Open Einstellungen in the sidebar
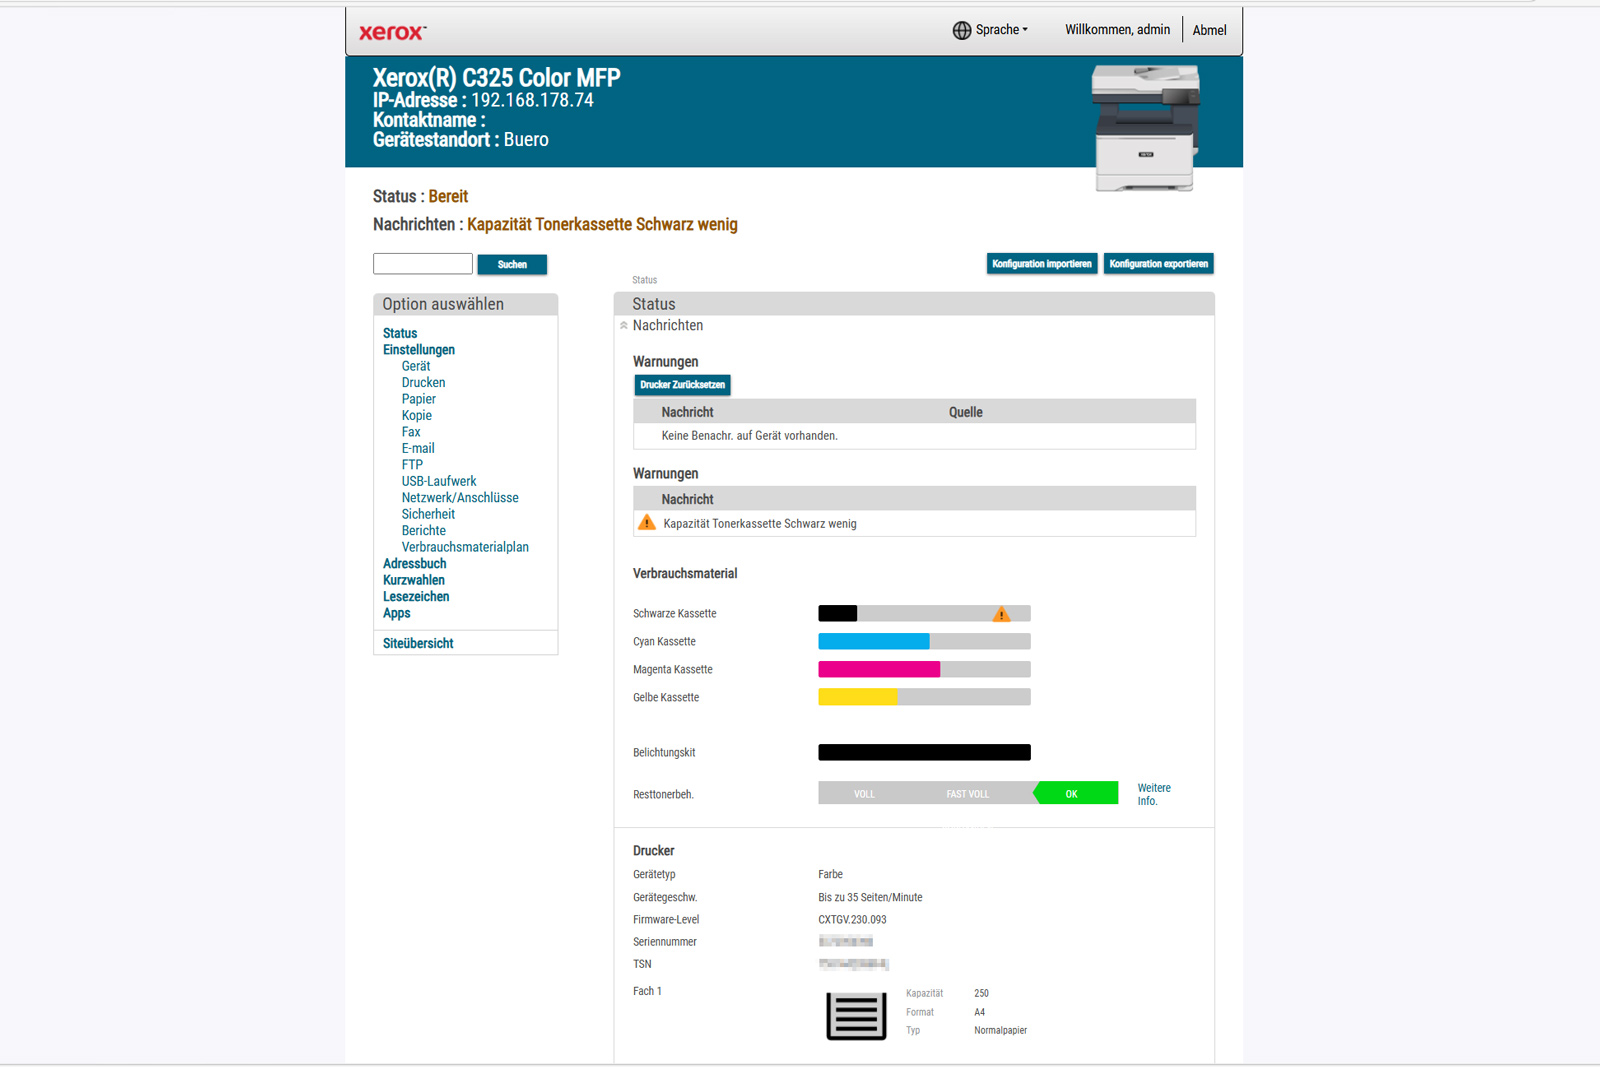Image resolution: width=1600 pixels, height=1067 pixels. tap(418, 350)
